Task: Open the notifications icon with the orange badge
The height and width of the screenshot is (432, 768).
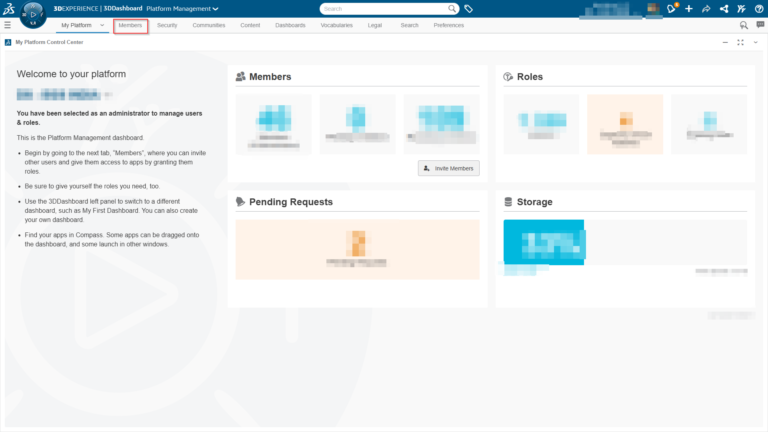Action: point(672,8)
